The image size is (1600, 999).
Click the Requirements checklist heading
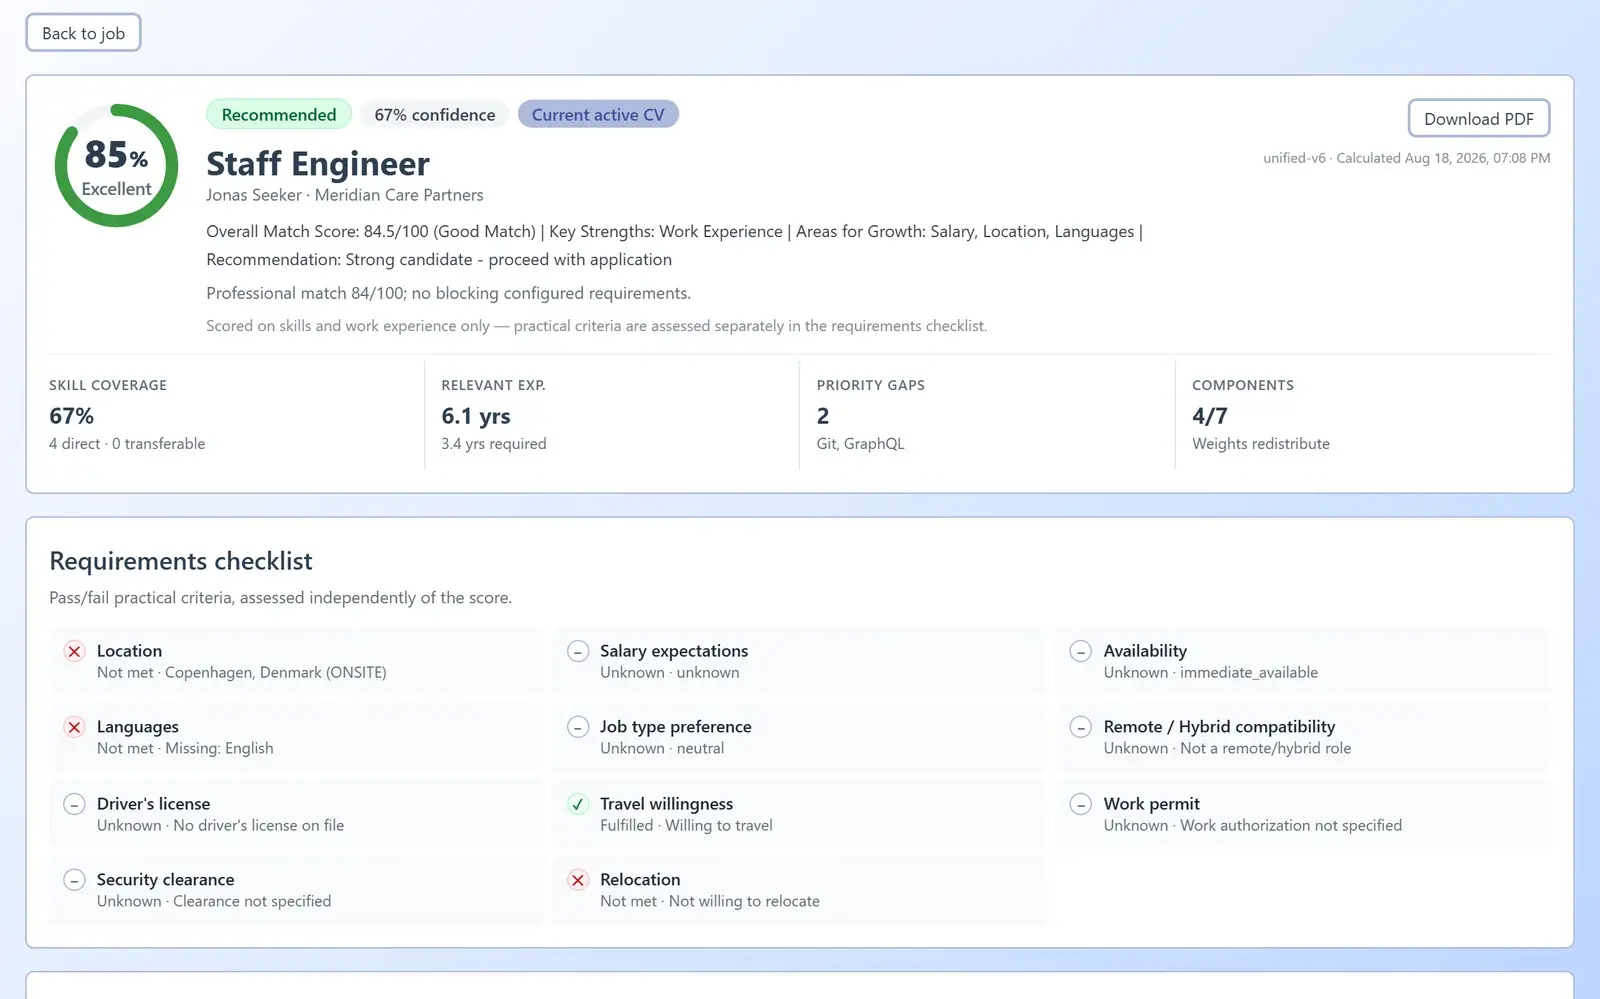pos(181,561)
